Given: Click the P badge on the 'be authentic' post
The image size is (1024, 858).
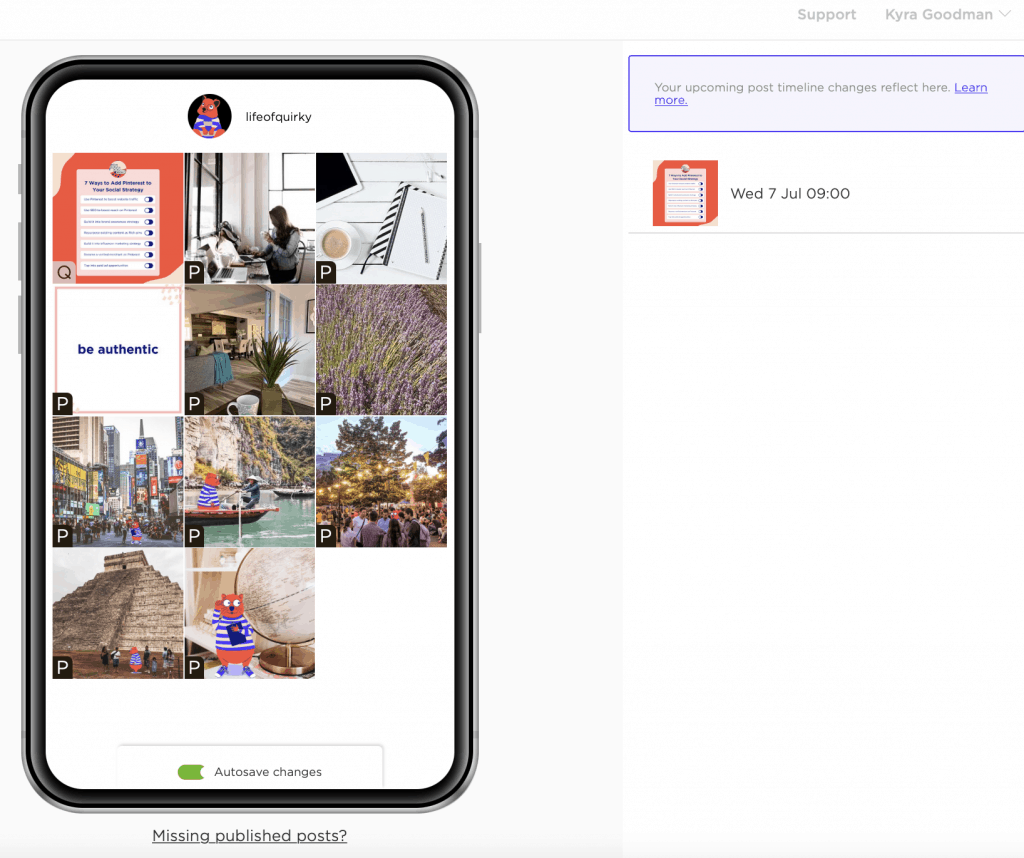Looking at the screenshot, I should coord(63,404).
